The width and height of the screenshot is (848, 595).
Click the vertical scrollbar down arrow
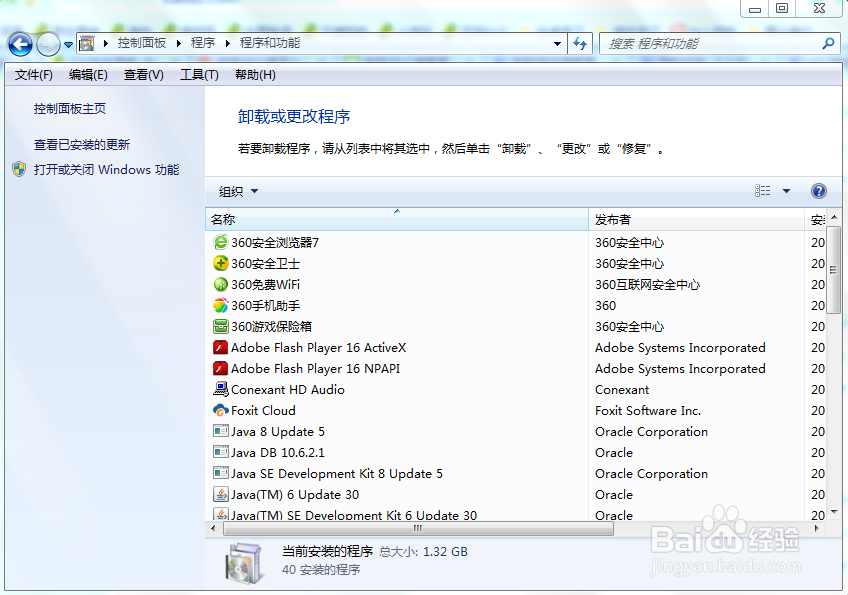pos(834,511)
